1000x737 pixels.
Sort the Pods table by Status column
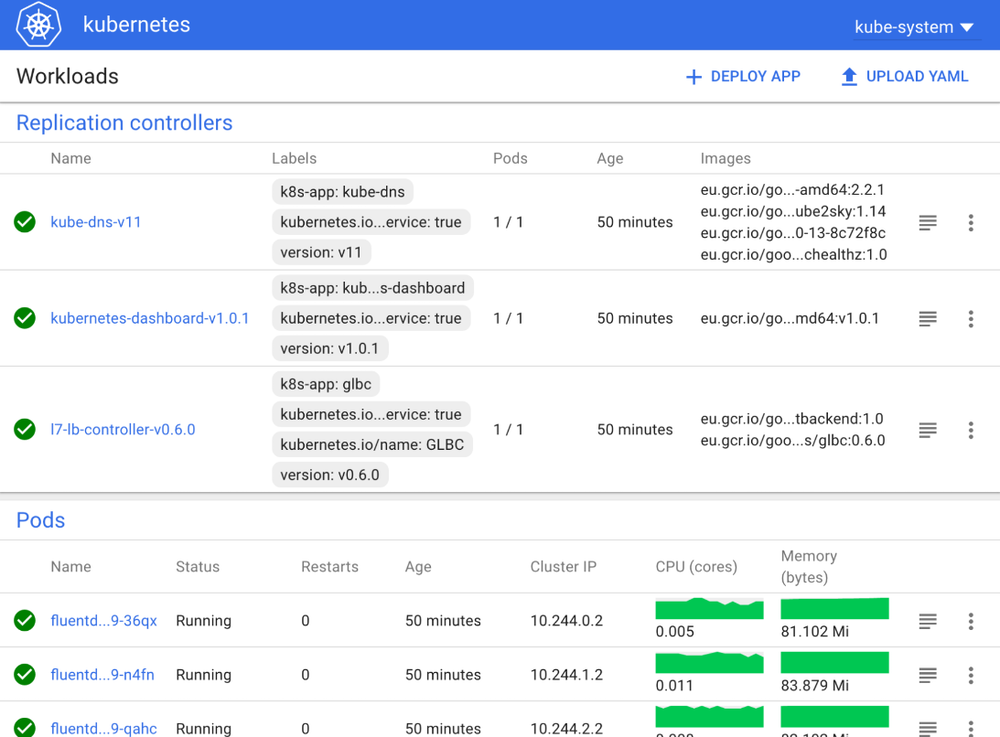pos(197,566)
